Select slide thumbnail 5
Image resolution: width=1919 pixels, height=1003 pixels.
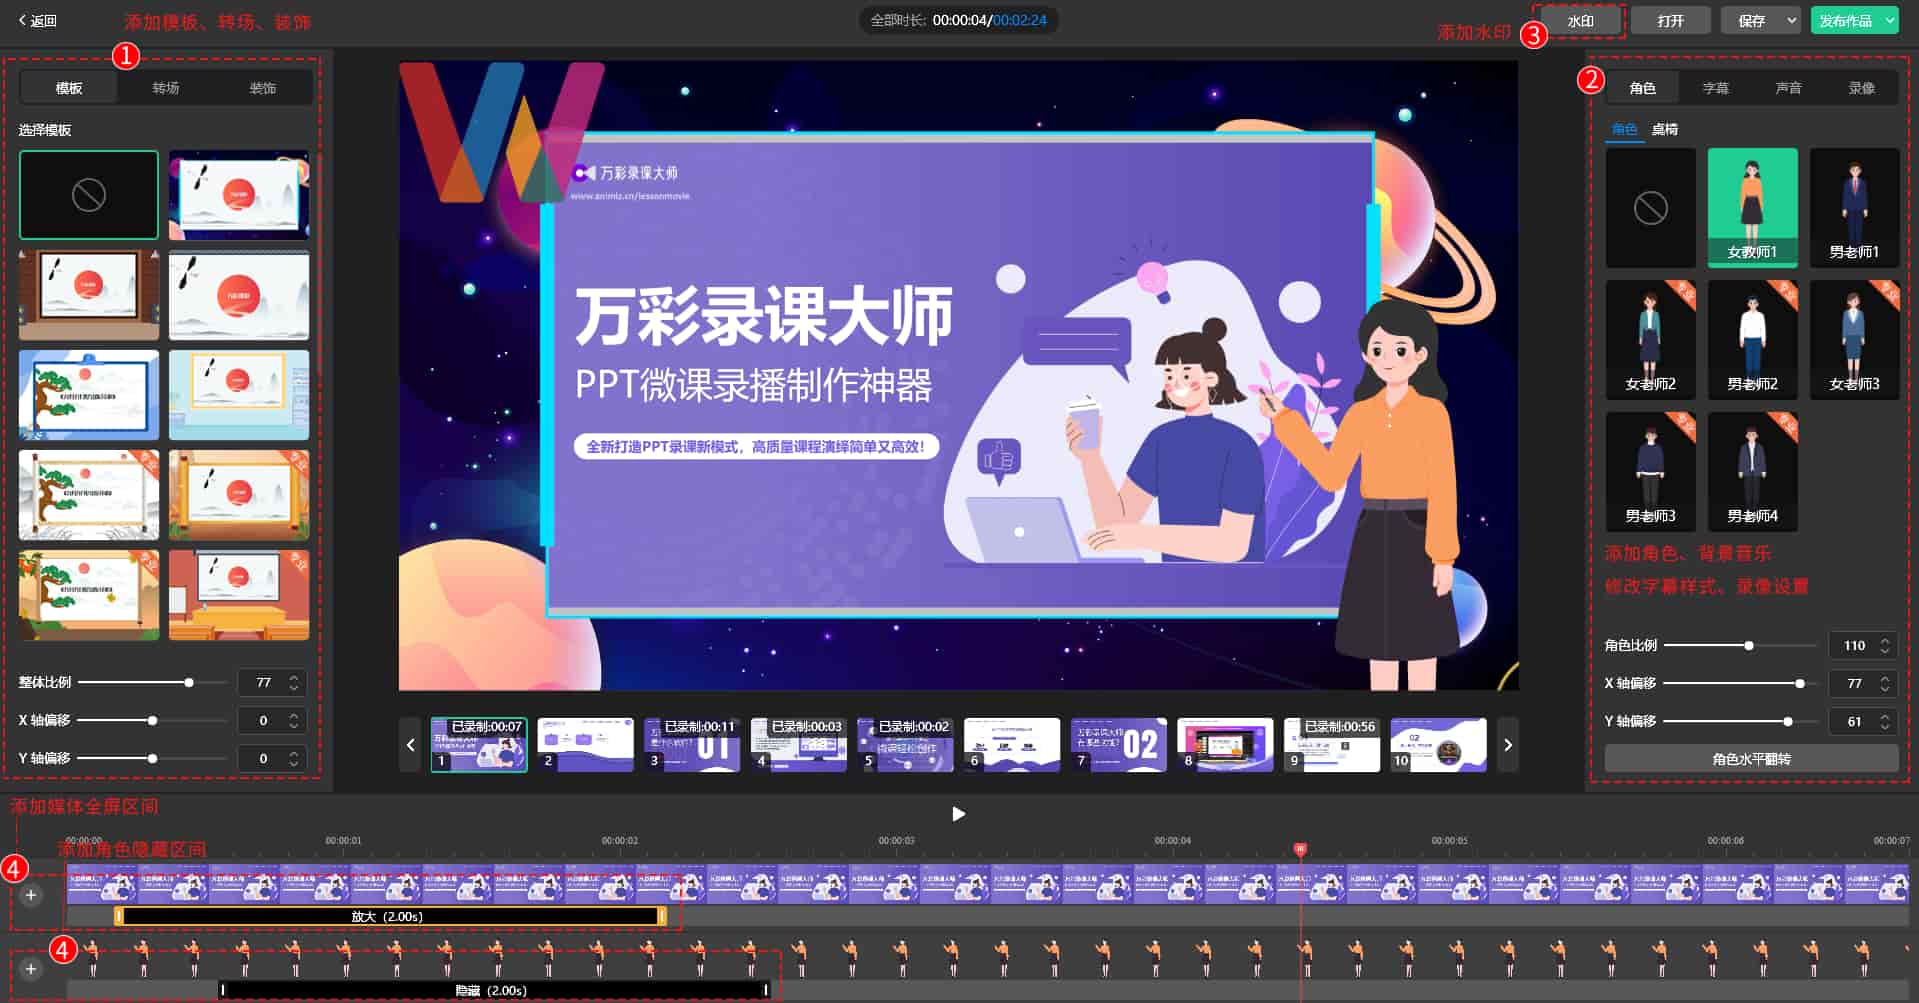[905, 745]
